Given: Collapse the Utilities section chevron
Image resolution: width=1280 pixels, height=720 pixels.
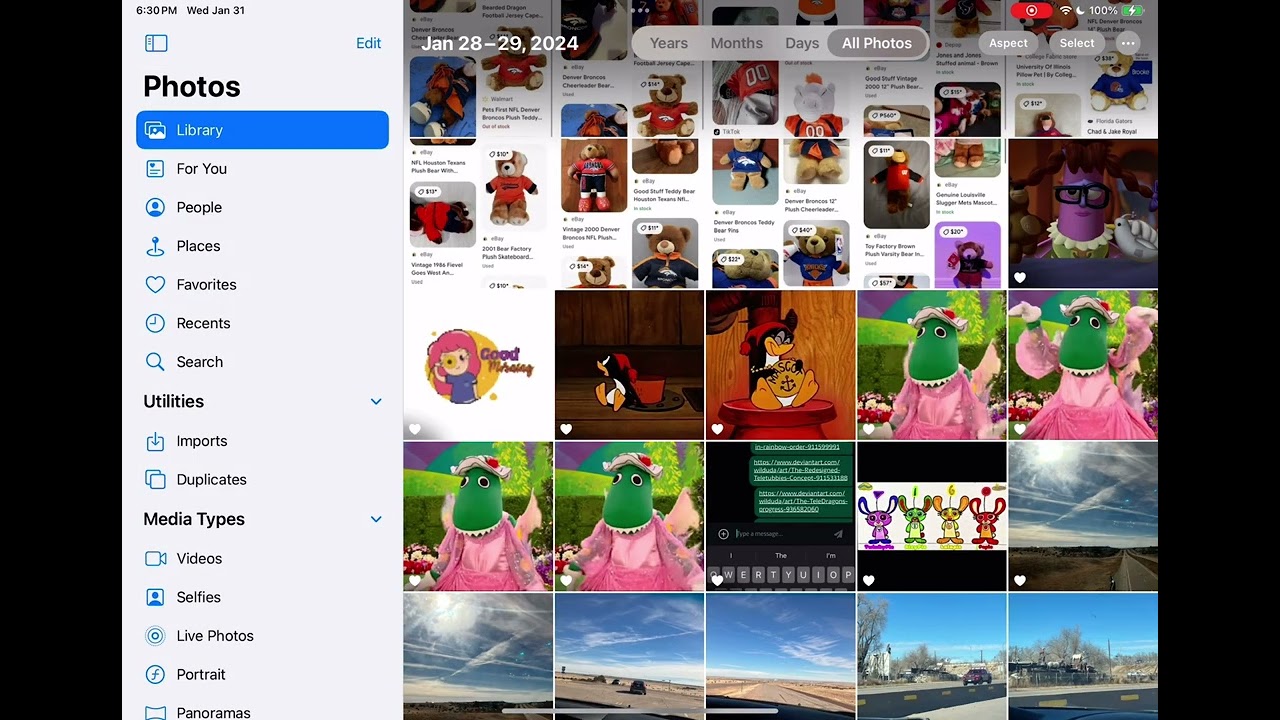Looking at the screenshot, I should click(x=376, y=401).
